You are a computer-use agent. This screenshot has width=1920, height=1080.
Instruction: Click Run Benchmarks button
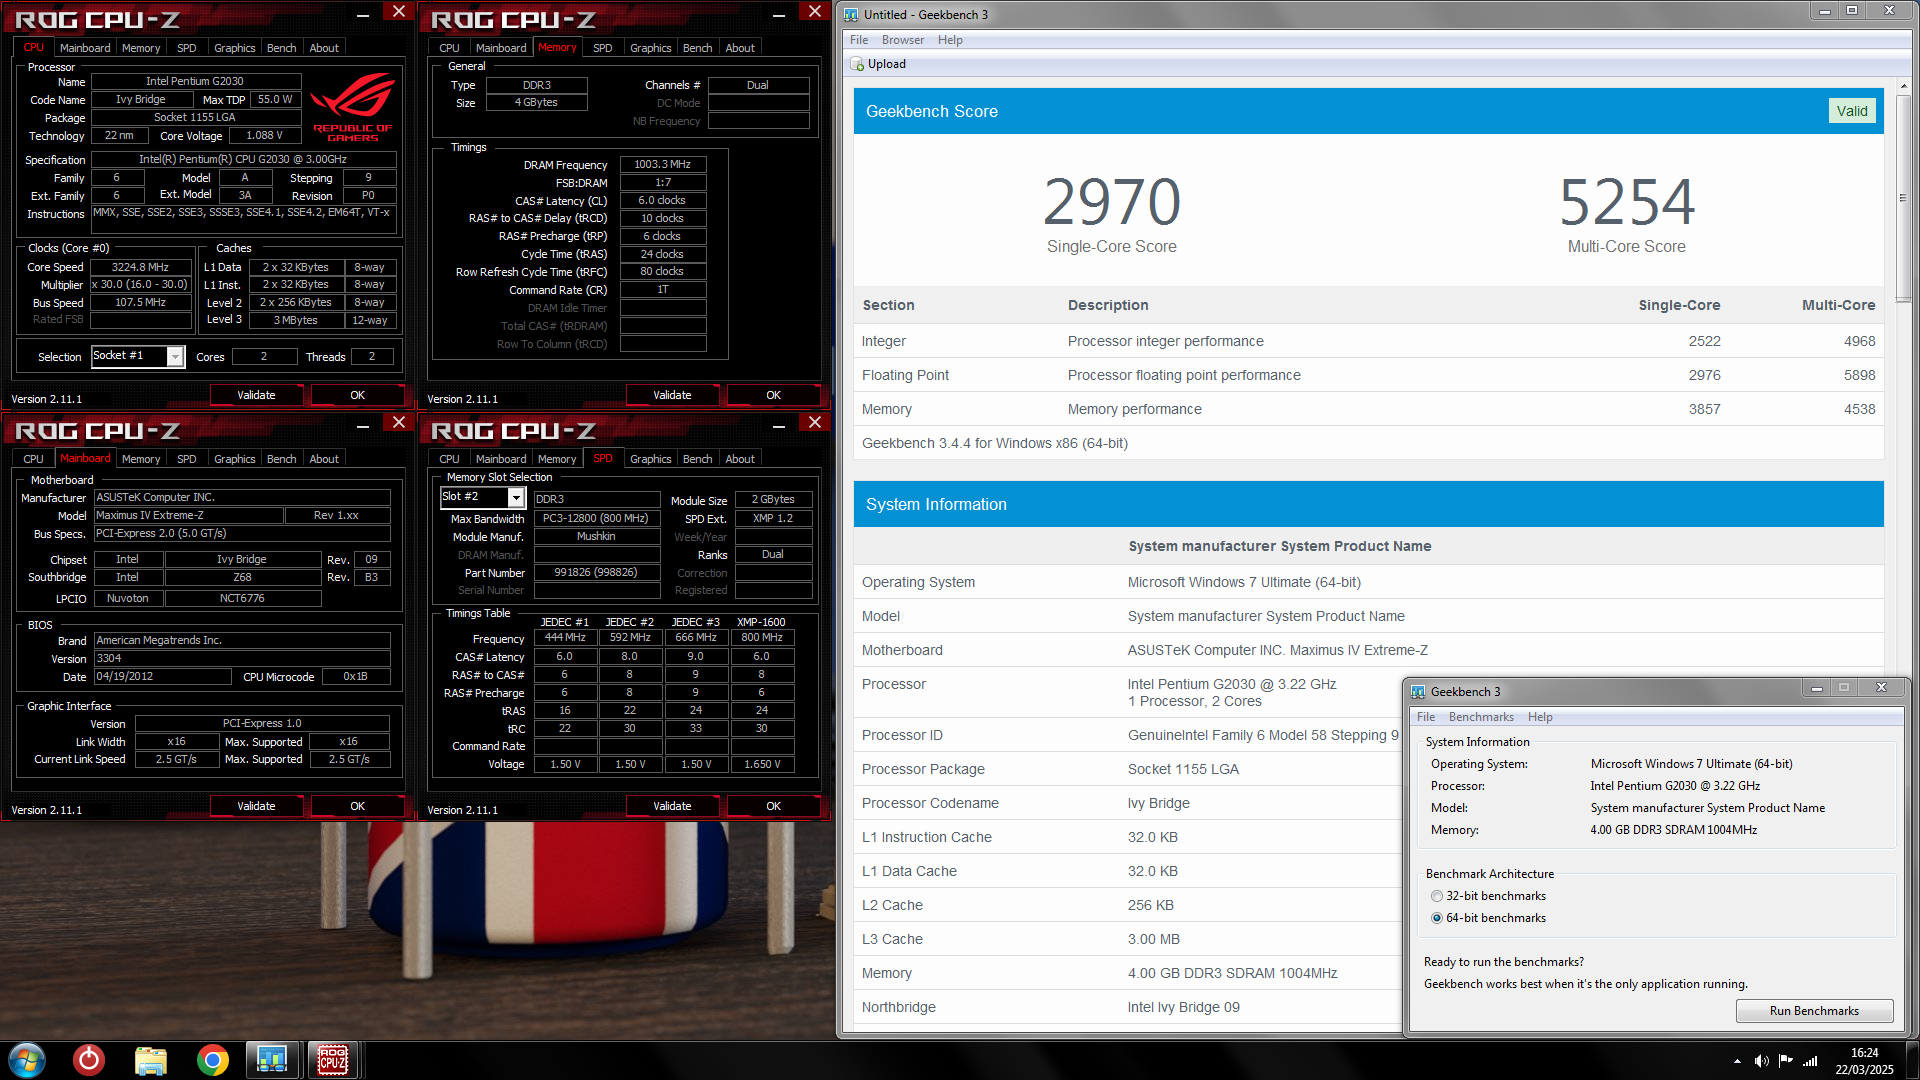[1814, 1011]
